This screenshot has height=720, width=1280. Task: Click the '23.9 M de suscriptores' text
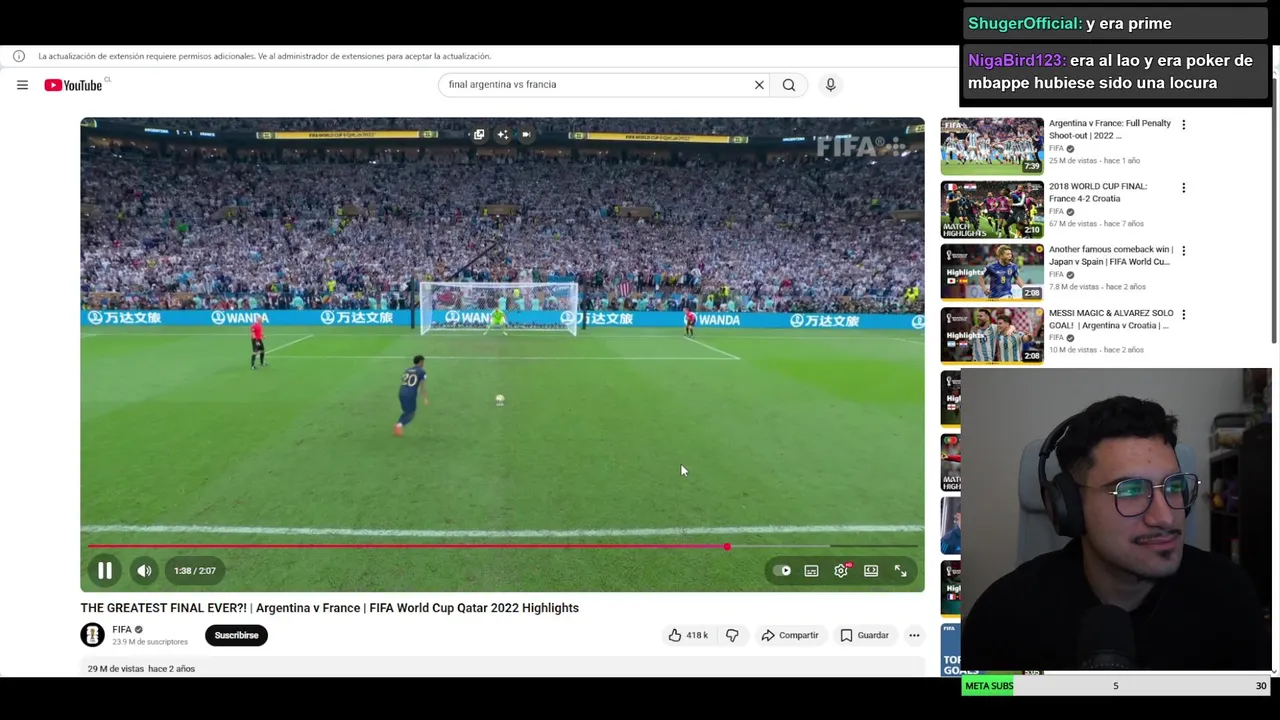149,642
